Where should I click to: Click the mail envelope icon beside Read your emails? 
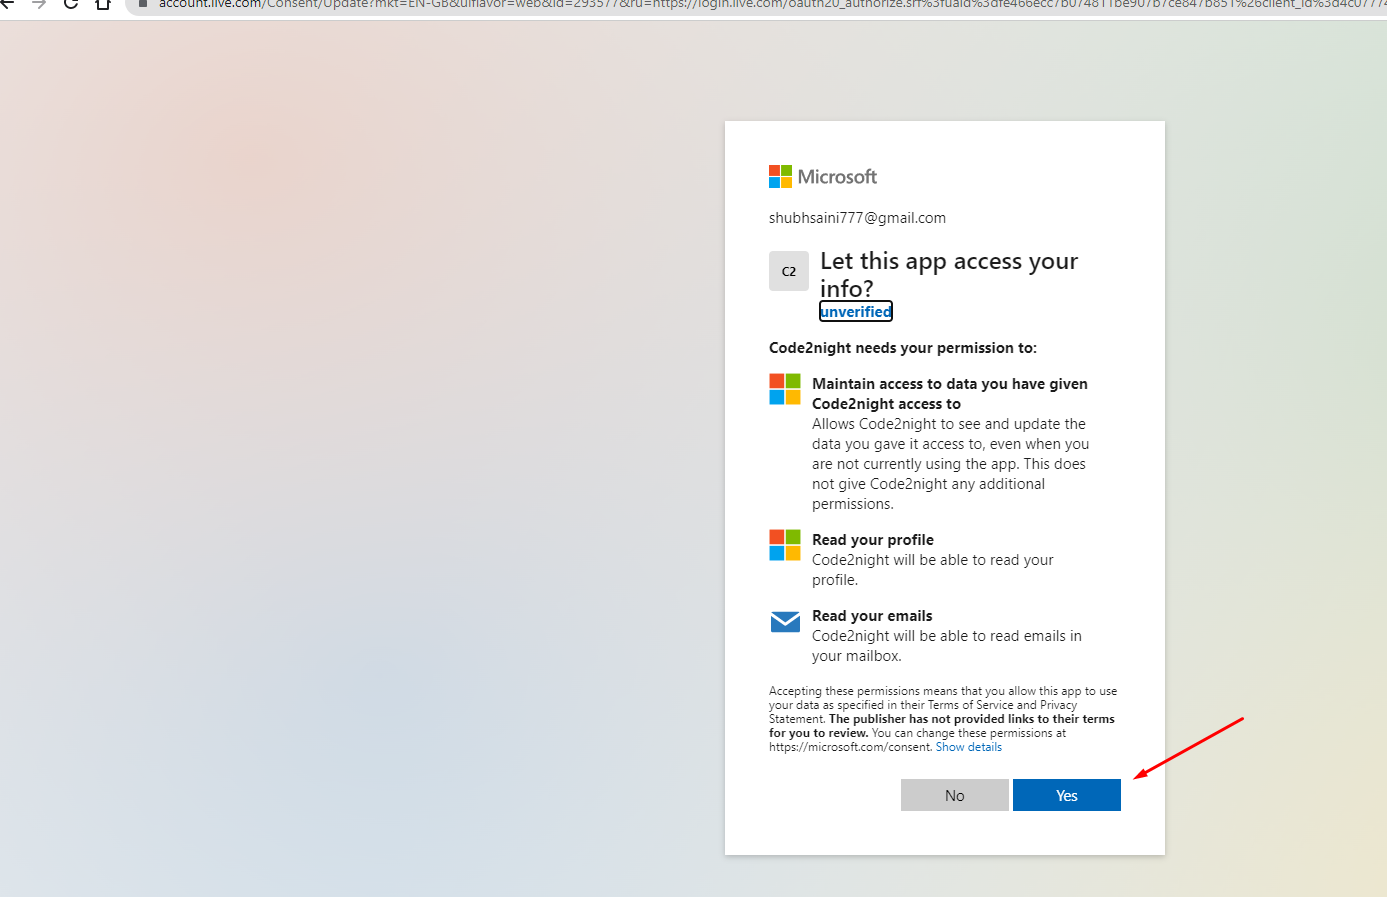point(785,622)
